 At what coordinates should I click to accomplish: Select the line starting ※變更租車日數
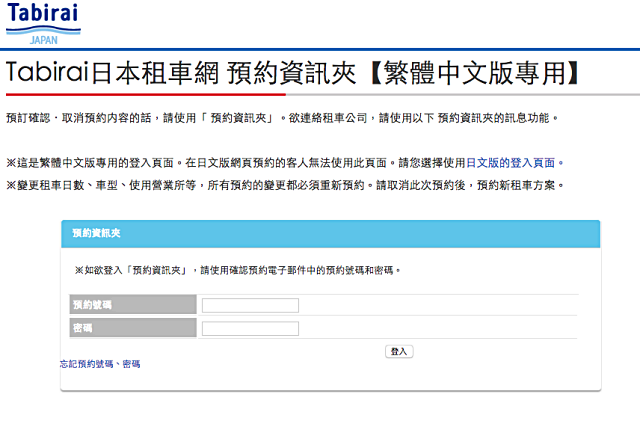tap(285, 185)
